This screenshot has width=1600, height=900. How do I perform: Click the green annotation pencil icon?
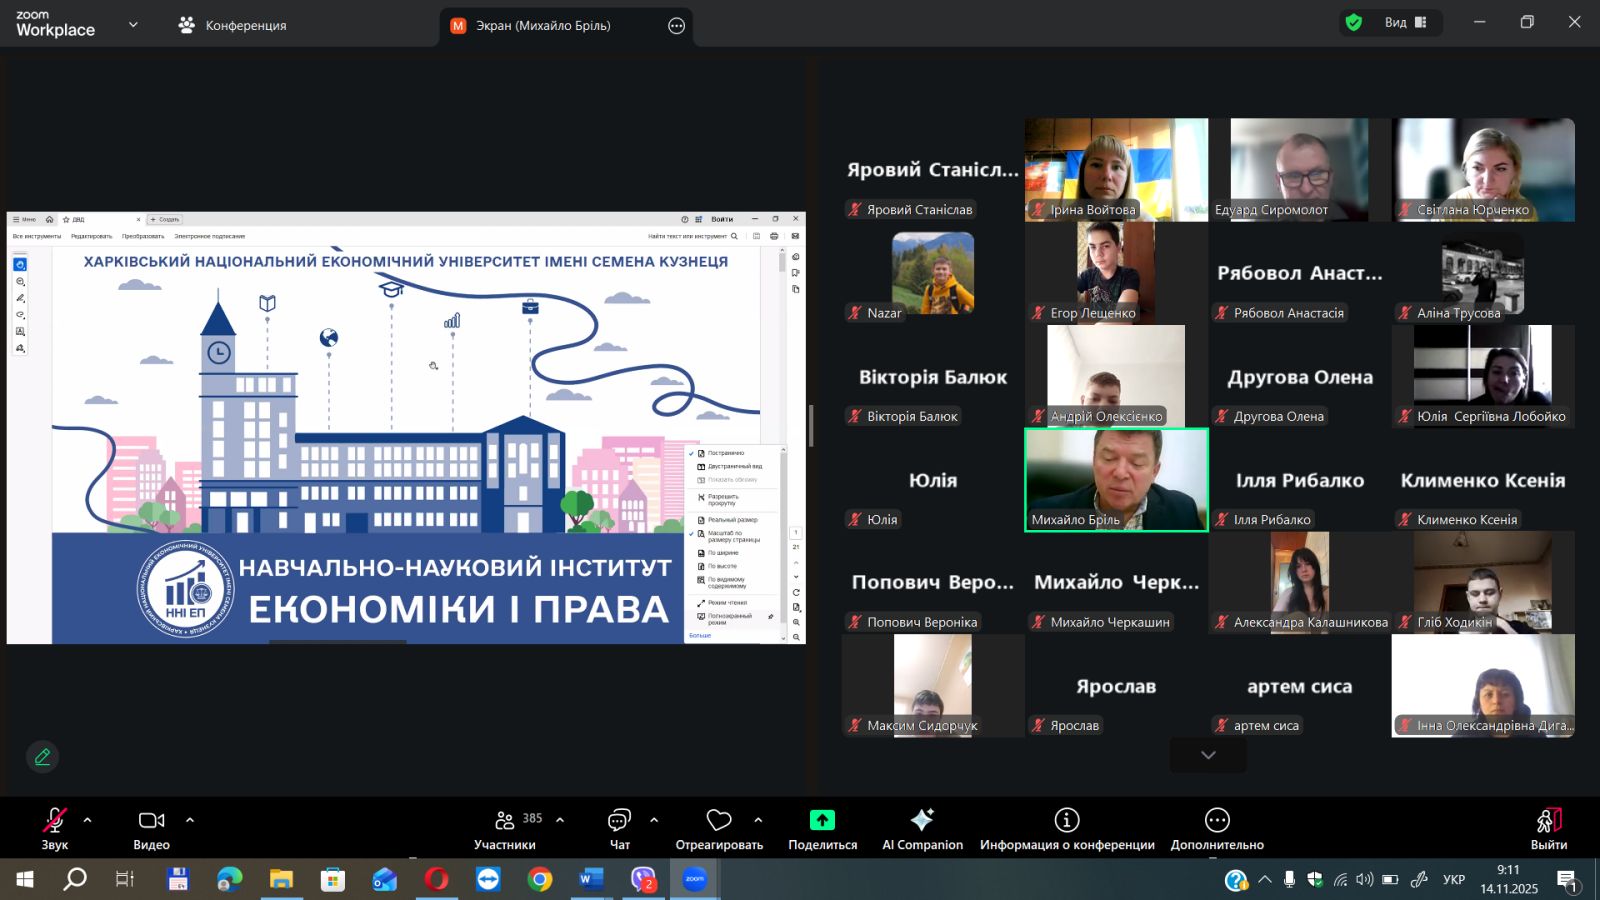click(42, 757)
